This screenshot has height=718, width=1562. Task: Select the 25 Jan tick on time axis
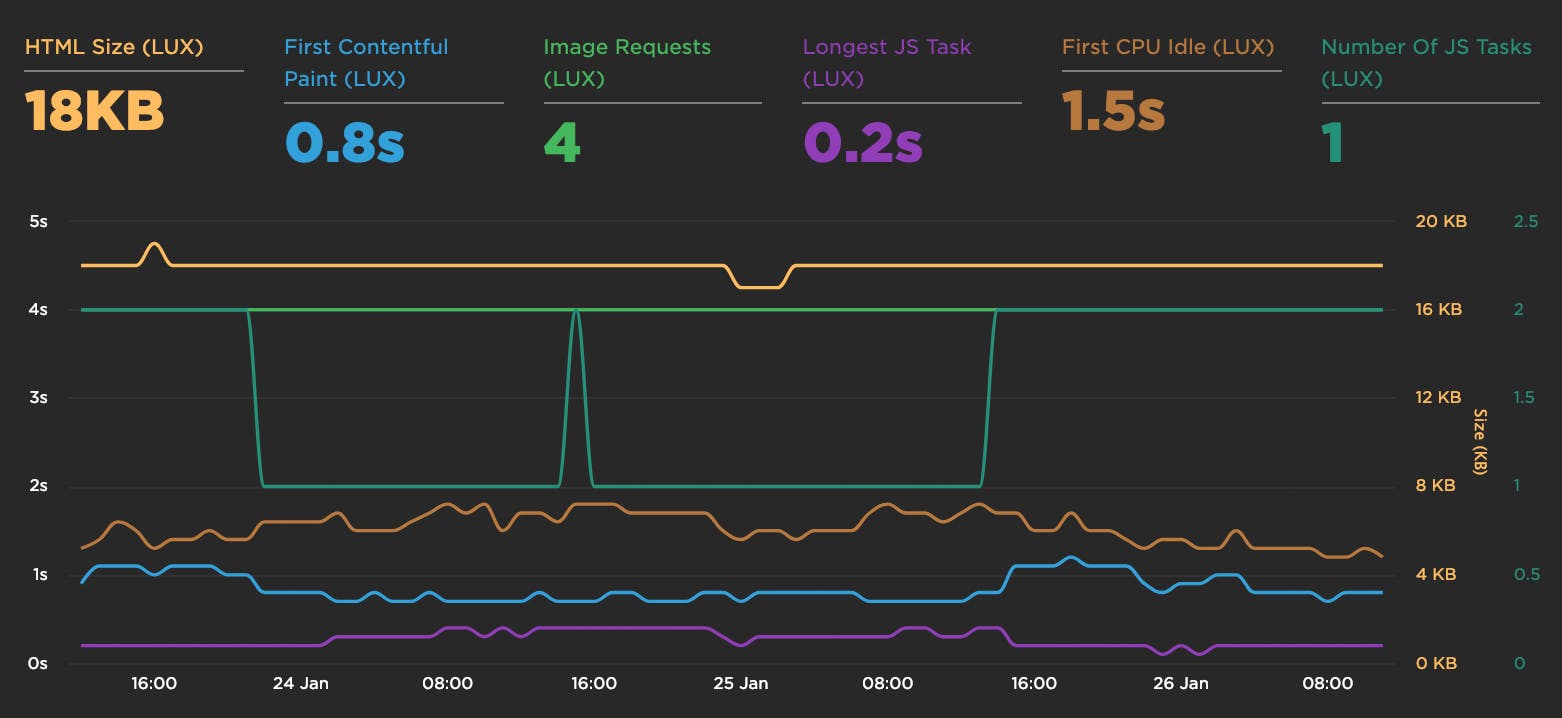tap(740, 684)
